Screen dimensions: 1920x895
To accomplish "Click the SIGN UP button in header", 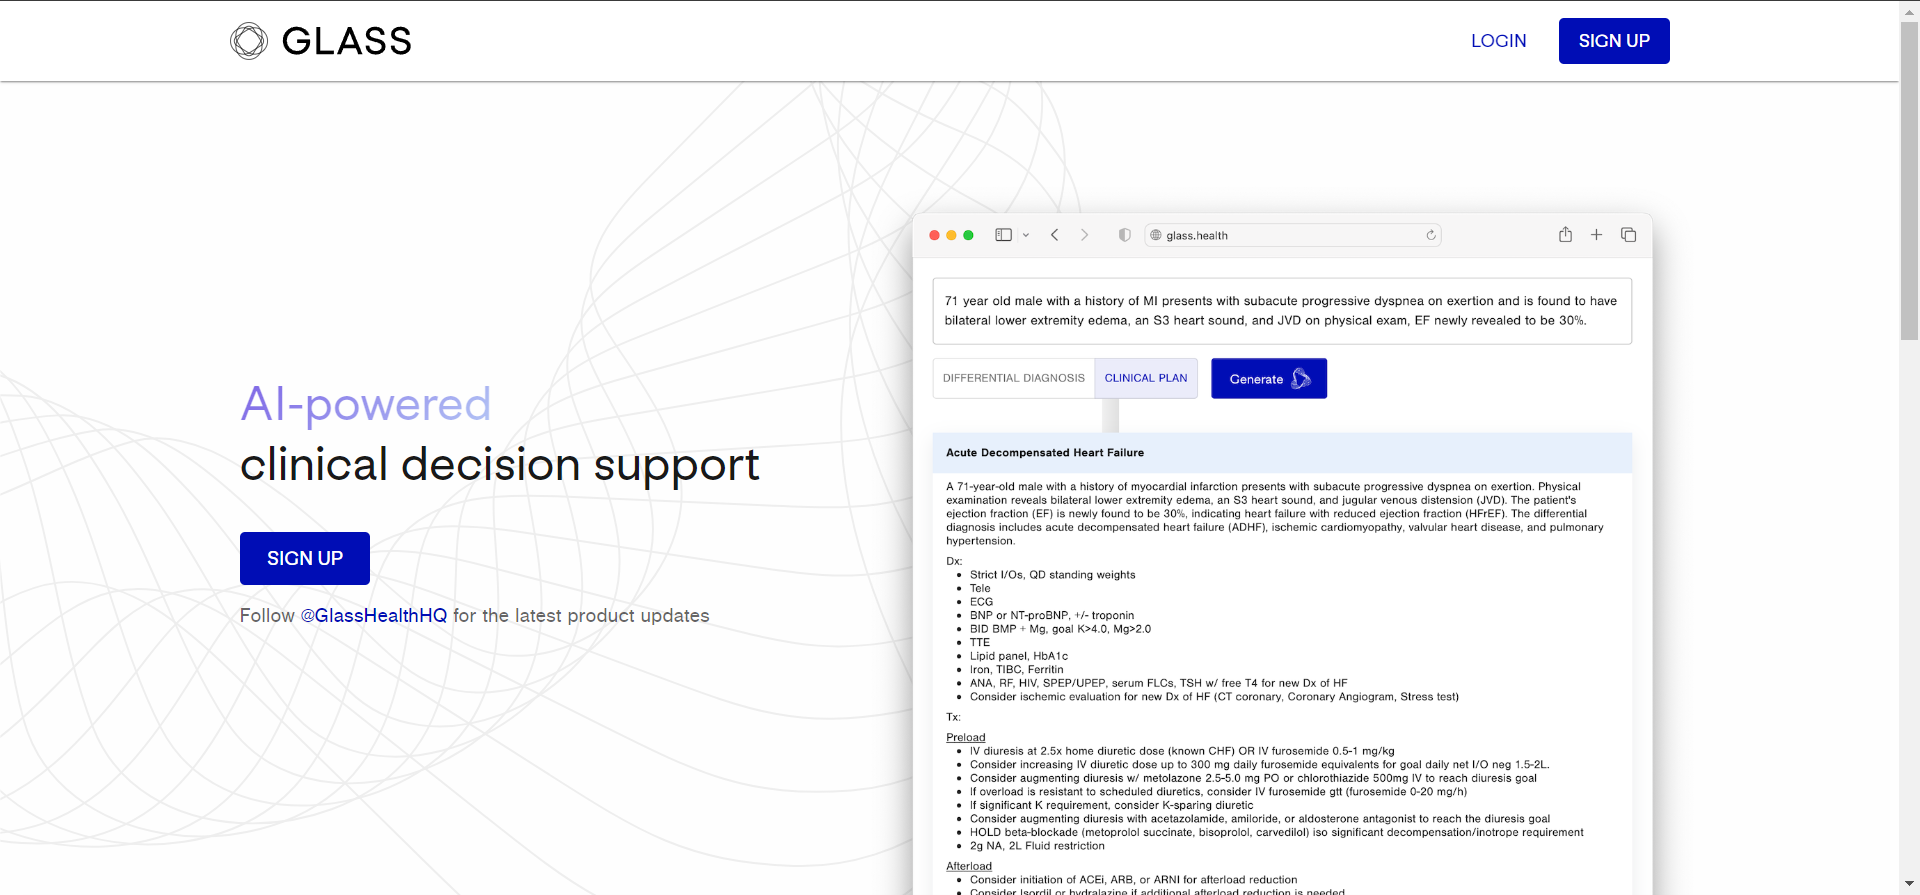I will [1614, 41].
